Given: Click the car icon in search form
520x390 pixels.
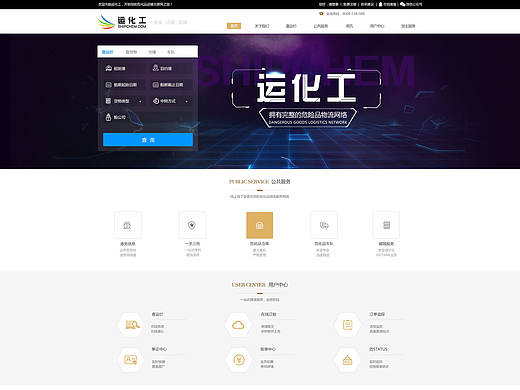Looking at the screenshot, I should [x=108, y=68].
